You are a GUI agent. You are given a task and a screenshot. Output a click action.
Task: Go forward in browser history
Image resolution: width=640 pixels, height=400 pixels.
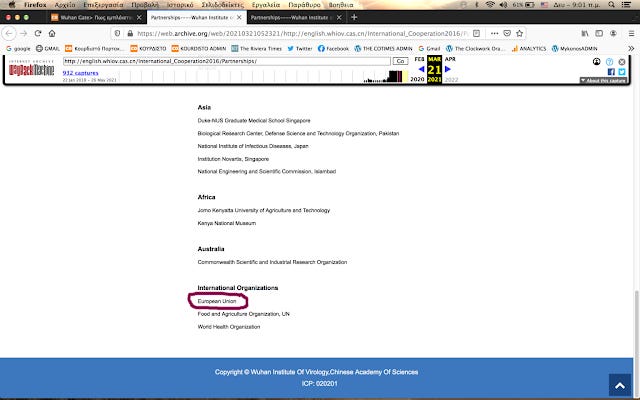(24, 33)
